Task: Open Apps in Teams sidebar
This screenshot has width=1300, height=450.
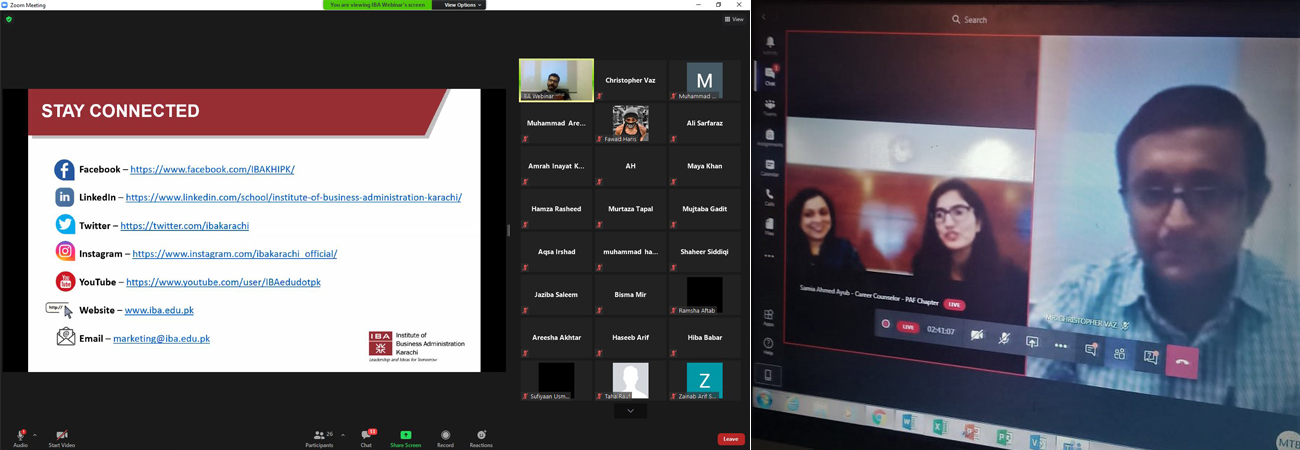Action: (769, 317)
